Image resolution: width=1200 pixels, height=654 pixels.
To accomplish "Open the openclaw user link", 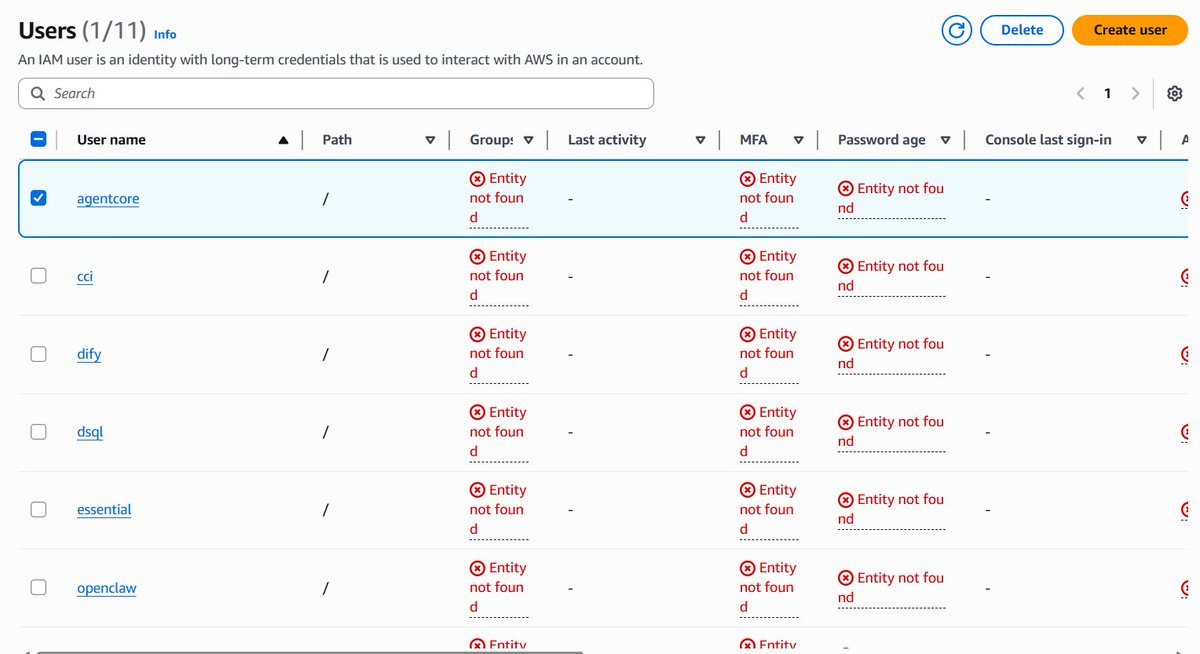I will pyautogui.click(x=107, y=587).
